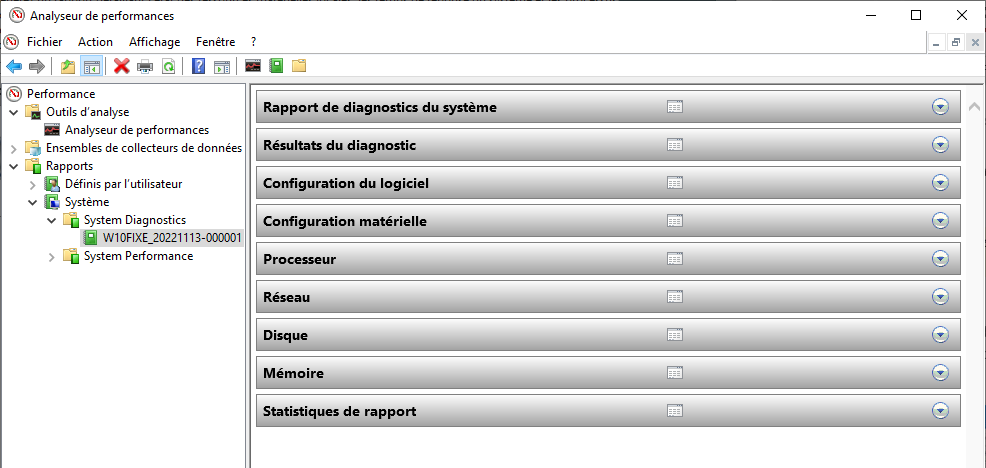
Task: Click the green Refresh toolbar icon
Action: coord(169,66)
